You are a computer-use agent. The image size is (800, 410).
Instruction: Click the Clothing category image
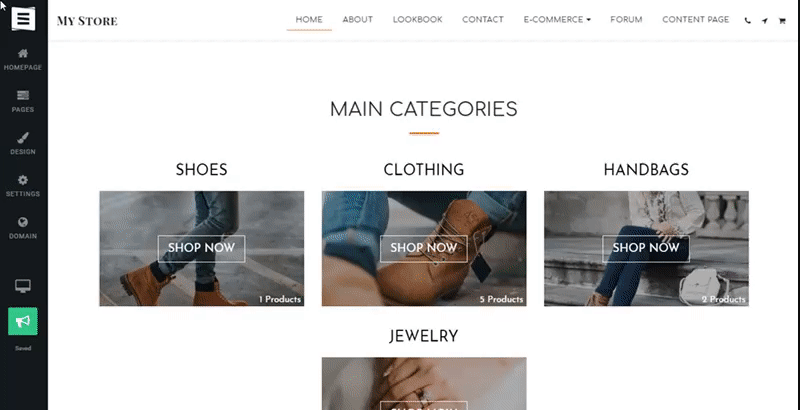(x=424, y=249)
